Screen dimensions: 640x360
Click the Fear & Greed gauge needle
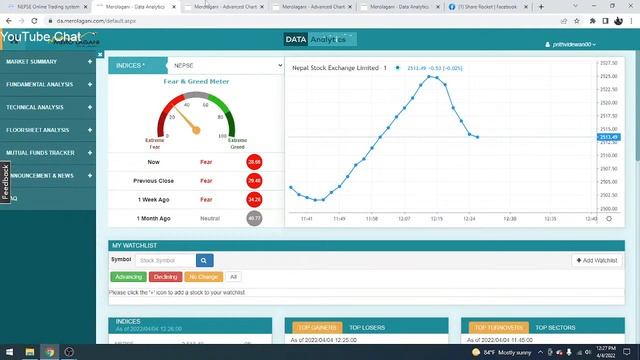click(x=187, y=120)
